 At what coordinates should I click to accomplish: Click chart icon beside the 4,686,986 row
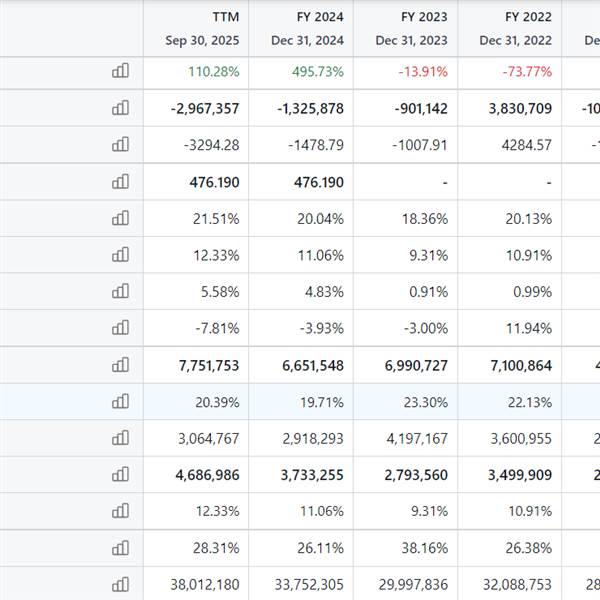tap(121, 475)
